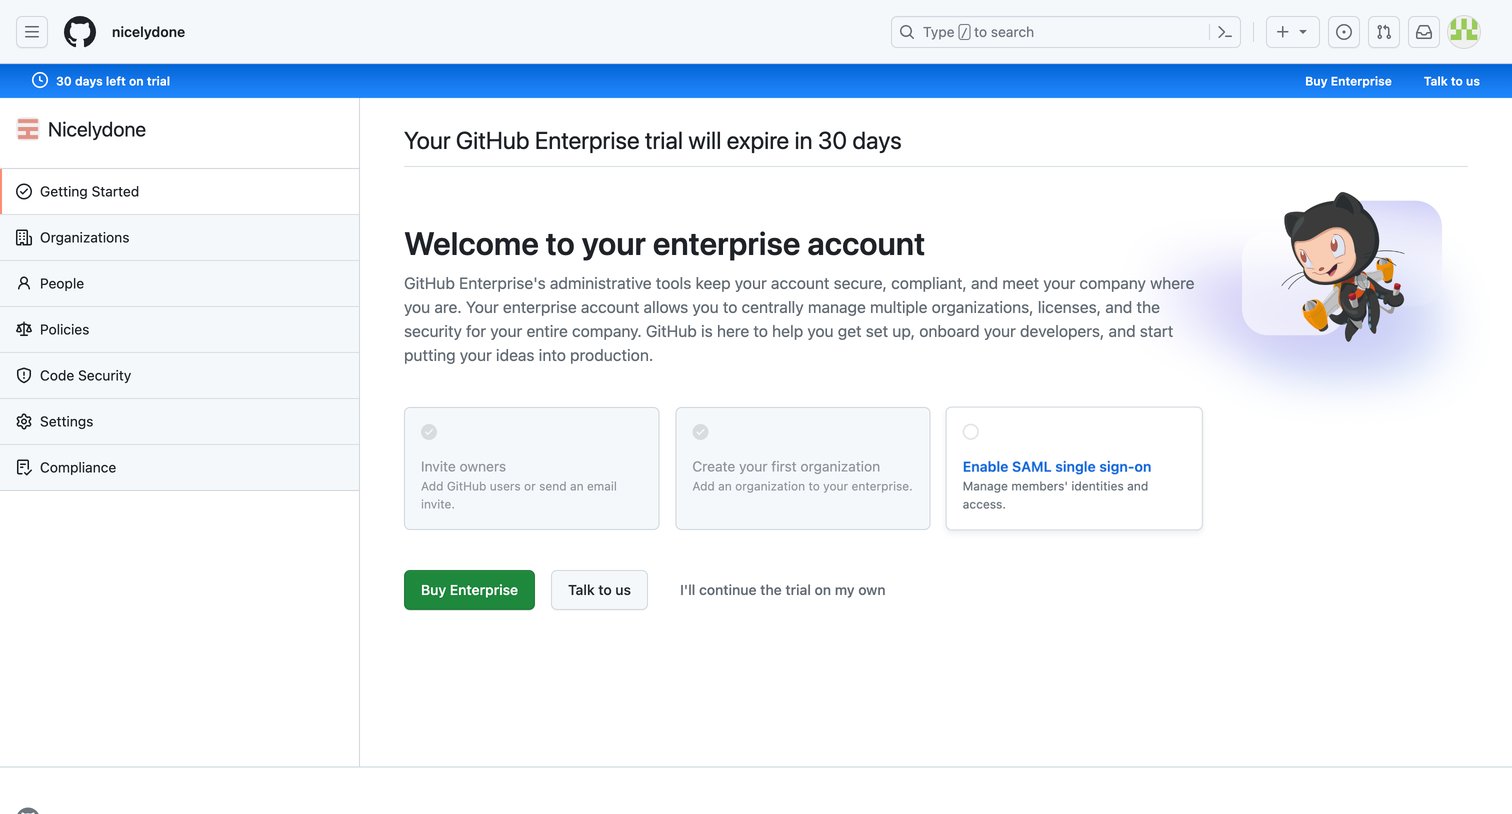Click the Create your first organization card
1512x814 pixels.
(x=803, y=468)
